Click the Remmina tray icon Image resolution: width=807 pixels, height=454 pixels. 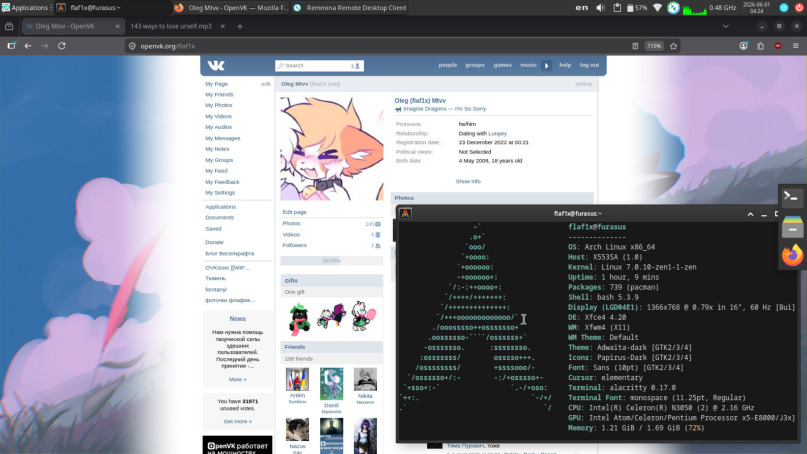pos(673,8)
